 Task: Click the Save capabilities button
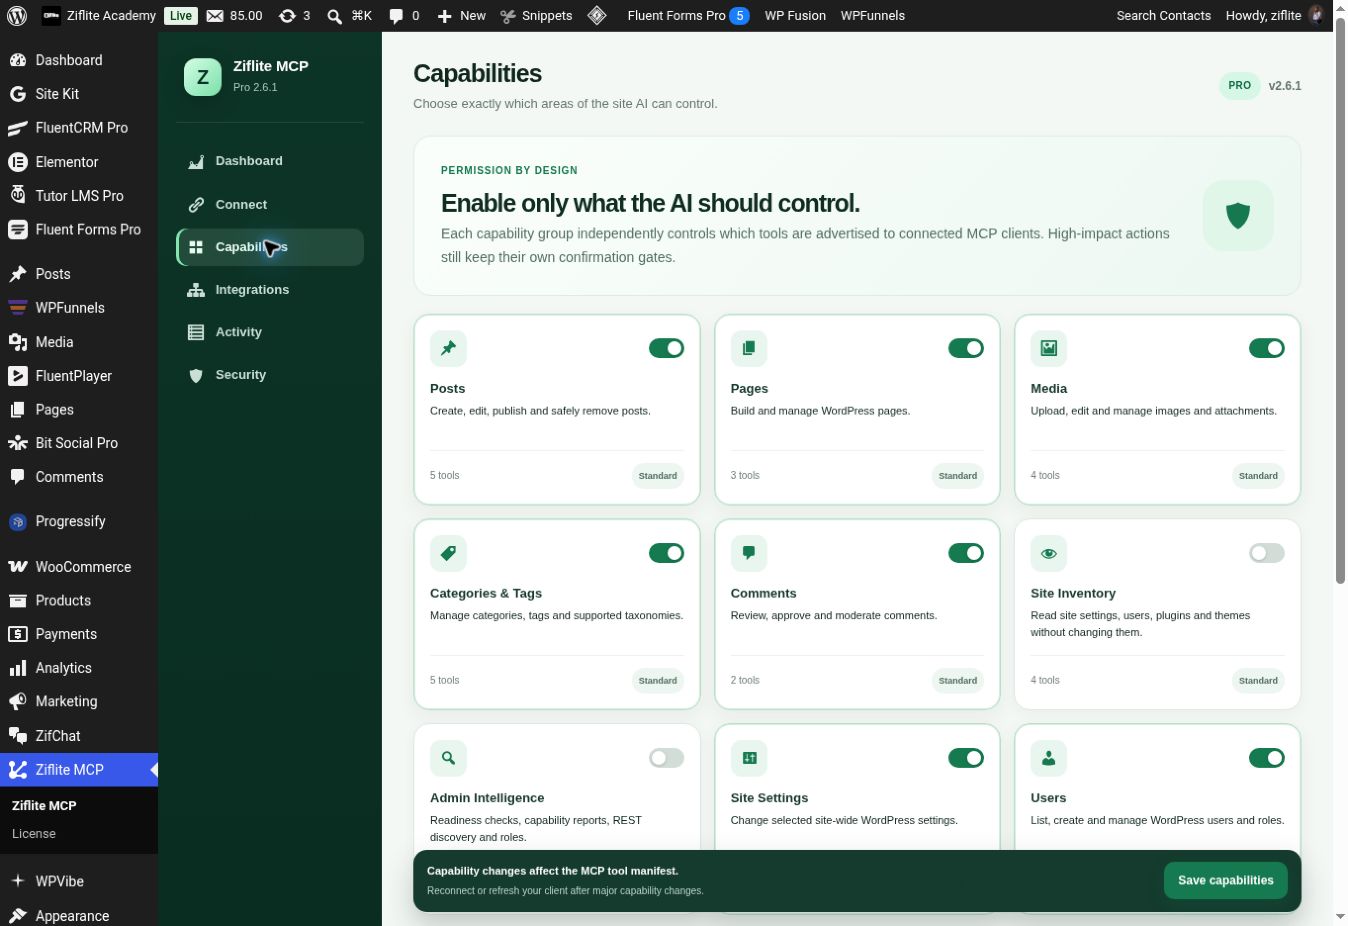click(x=1225, y=881)
